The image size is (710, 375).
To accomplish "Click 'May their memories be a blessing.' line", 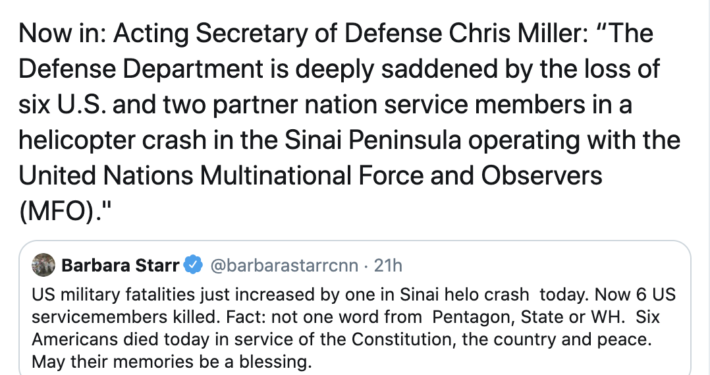I will click(x=172, y=362).
